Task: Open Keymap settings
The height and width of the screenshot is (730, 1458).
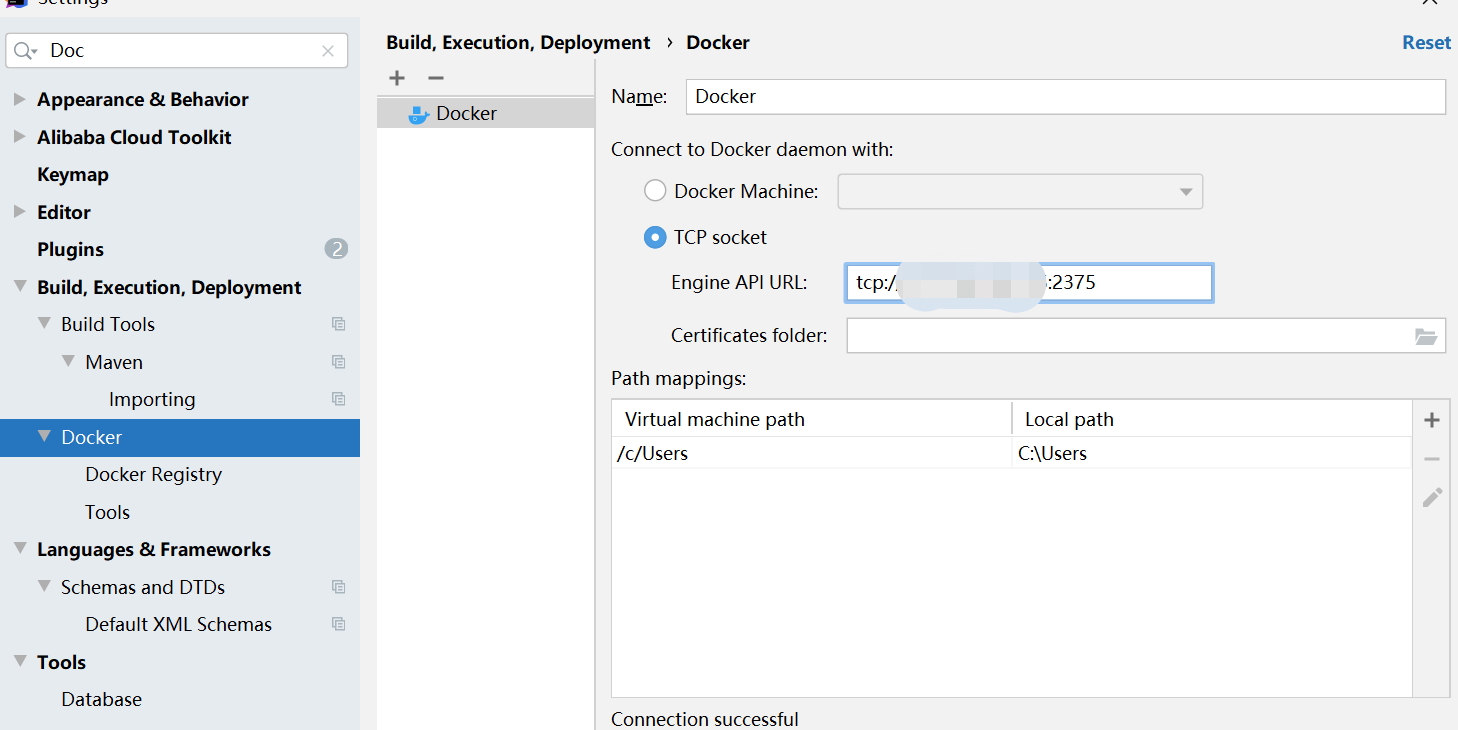Action: tap(72, 174)
